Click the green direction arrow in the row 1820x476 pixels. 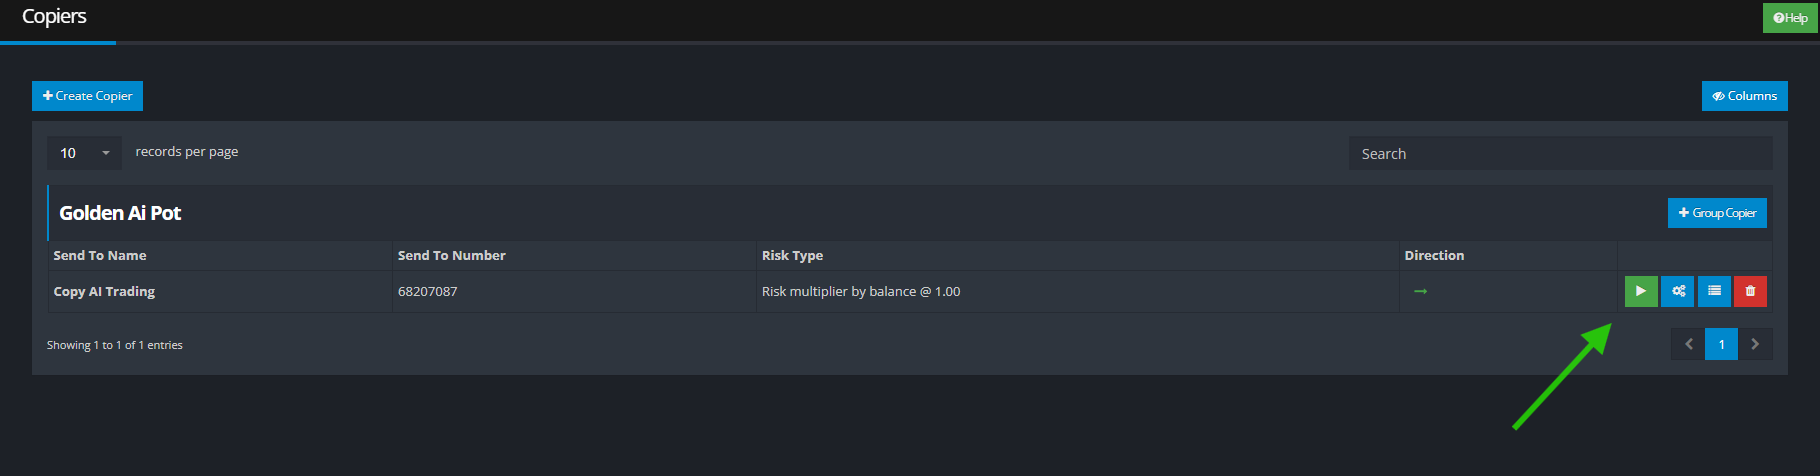pos(1420,291)
